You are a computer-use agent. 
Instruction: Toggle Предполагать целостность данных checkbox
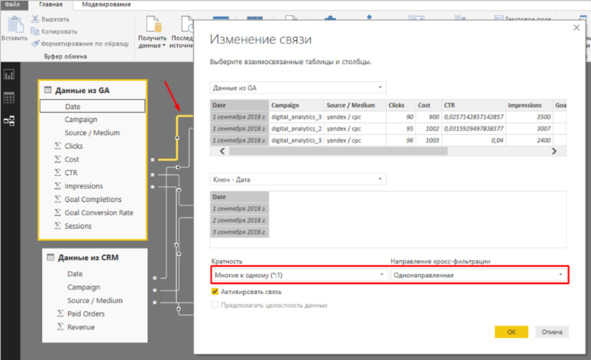pyautogui.click(x=215, y=305)
